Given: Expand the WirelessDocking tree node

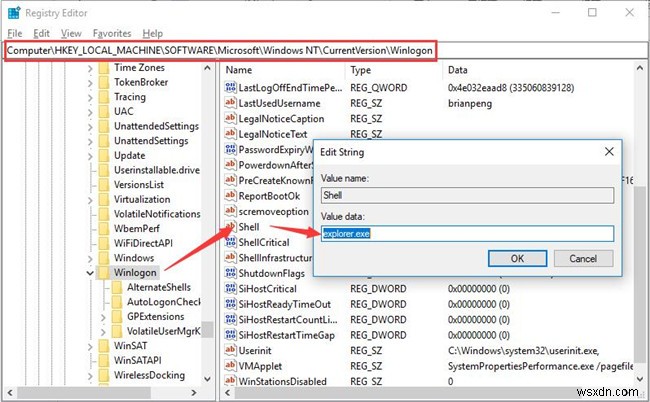Looking at the screenshot, I should point(90,375).
